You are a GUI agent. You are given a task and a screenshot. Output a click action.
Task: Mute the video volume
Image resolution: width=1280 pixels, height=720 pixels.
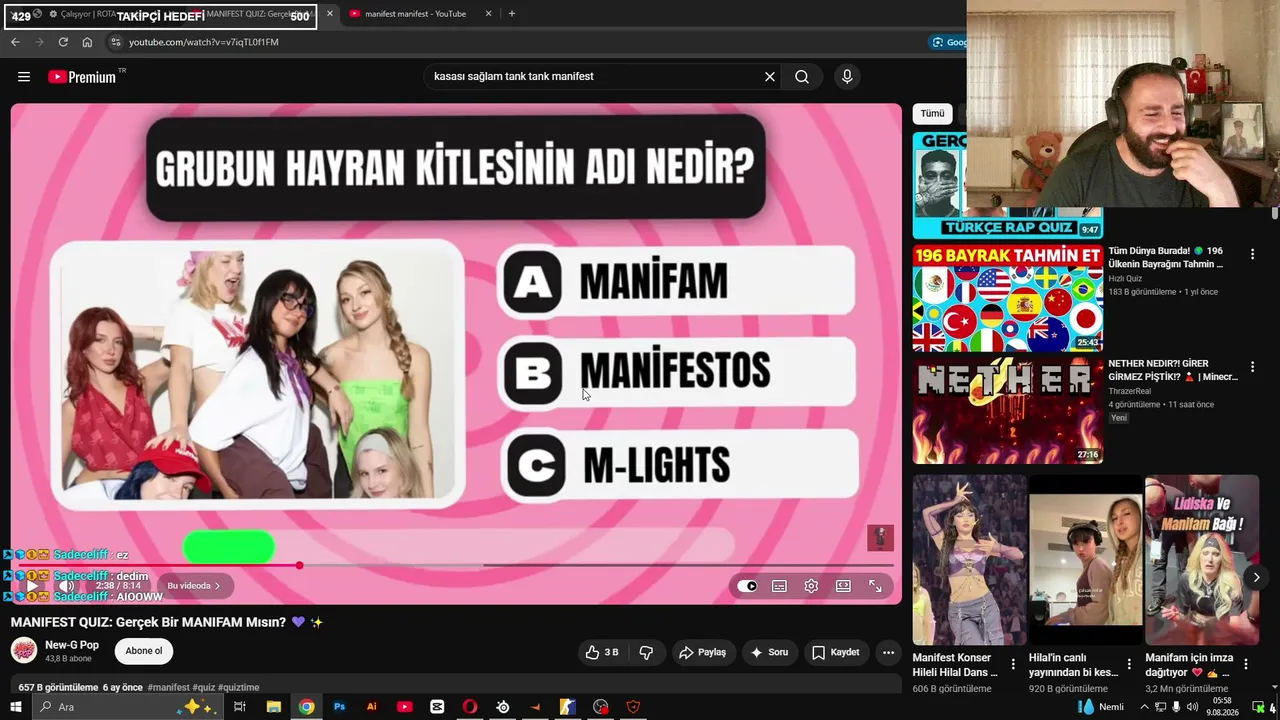tap(67, 586)
